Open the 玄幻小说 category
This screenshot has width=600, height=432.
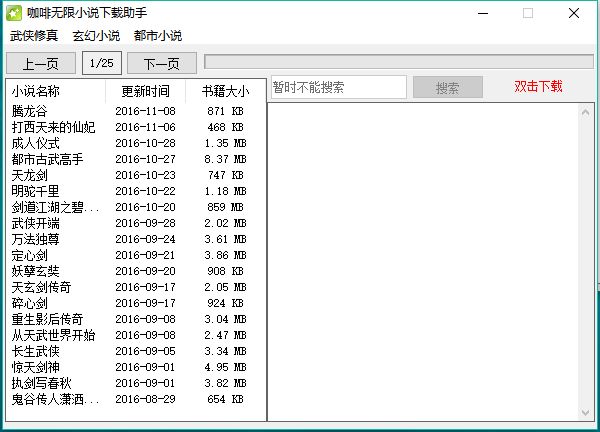click(x=96, y=36)
